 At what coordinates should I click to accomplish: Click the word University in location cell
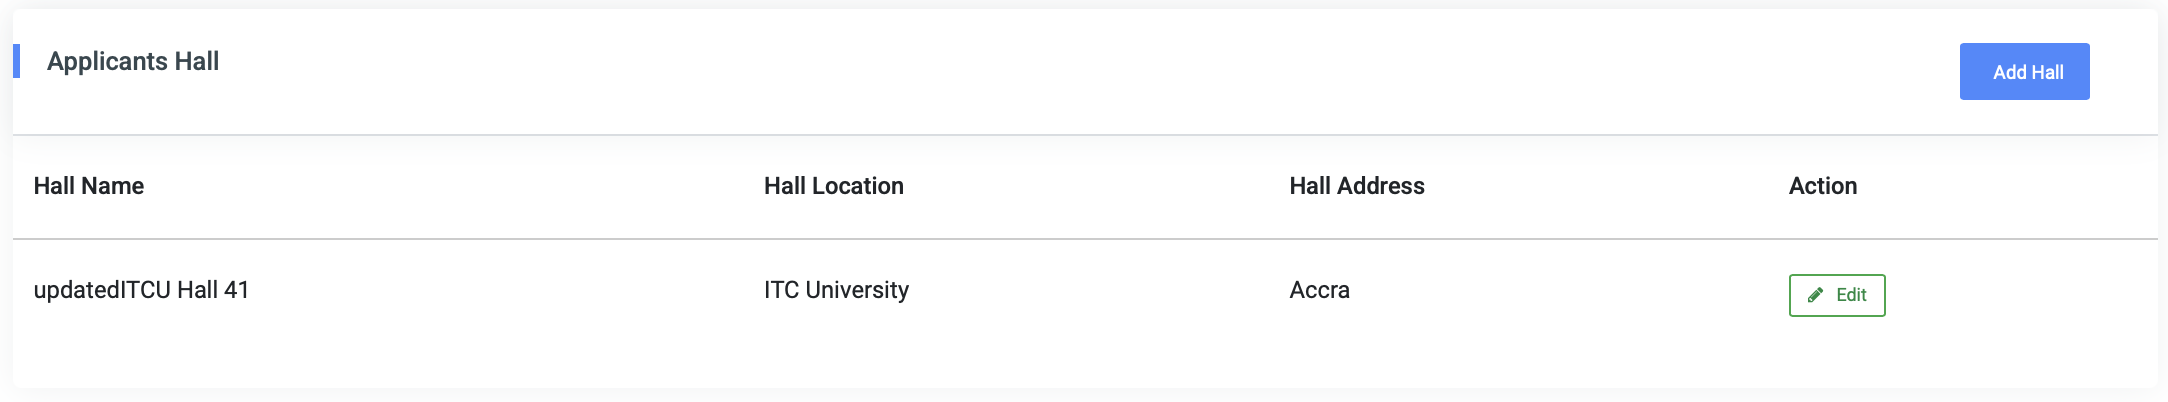858,290
